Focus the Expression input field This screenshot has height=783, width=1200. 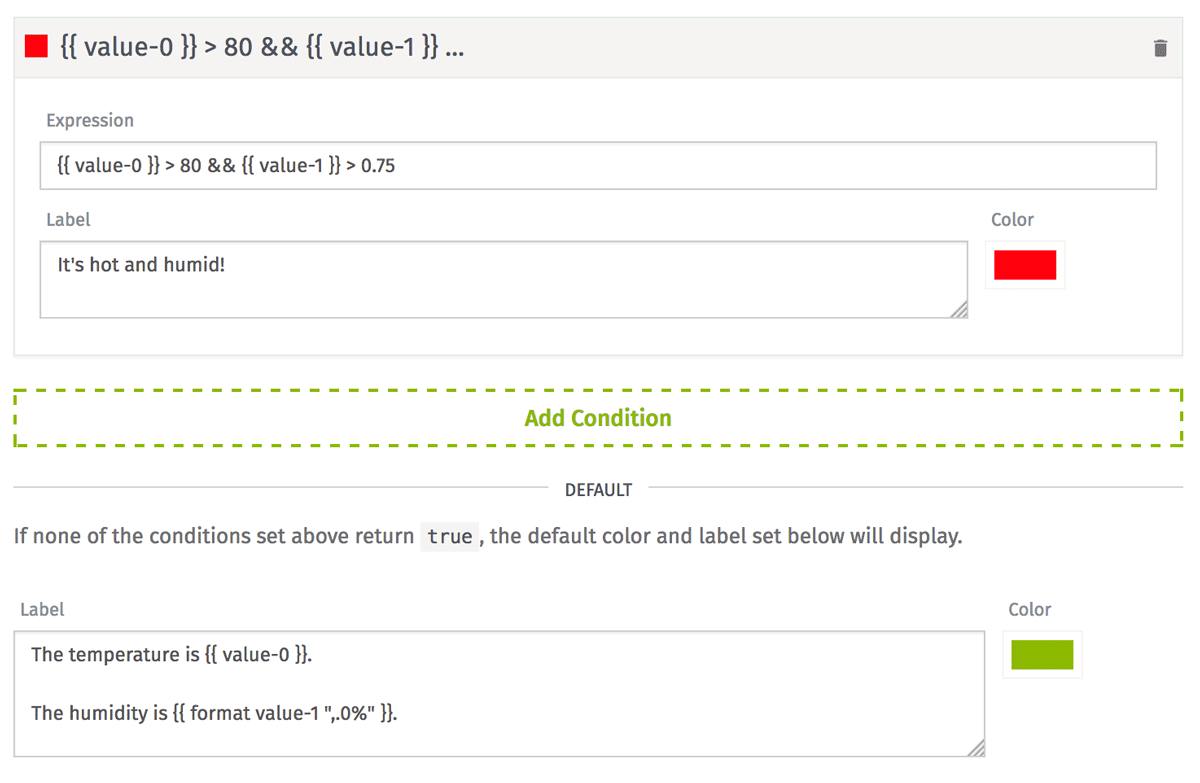[598, 166]
